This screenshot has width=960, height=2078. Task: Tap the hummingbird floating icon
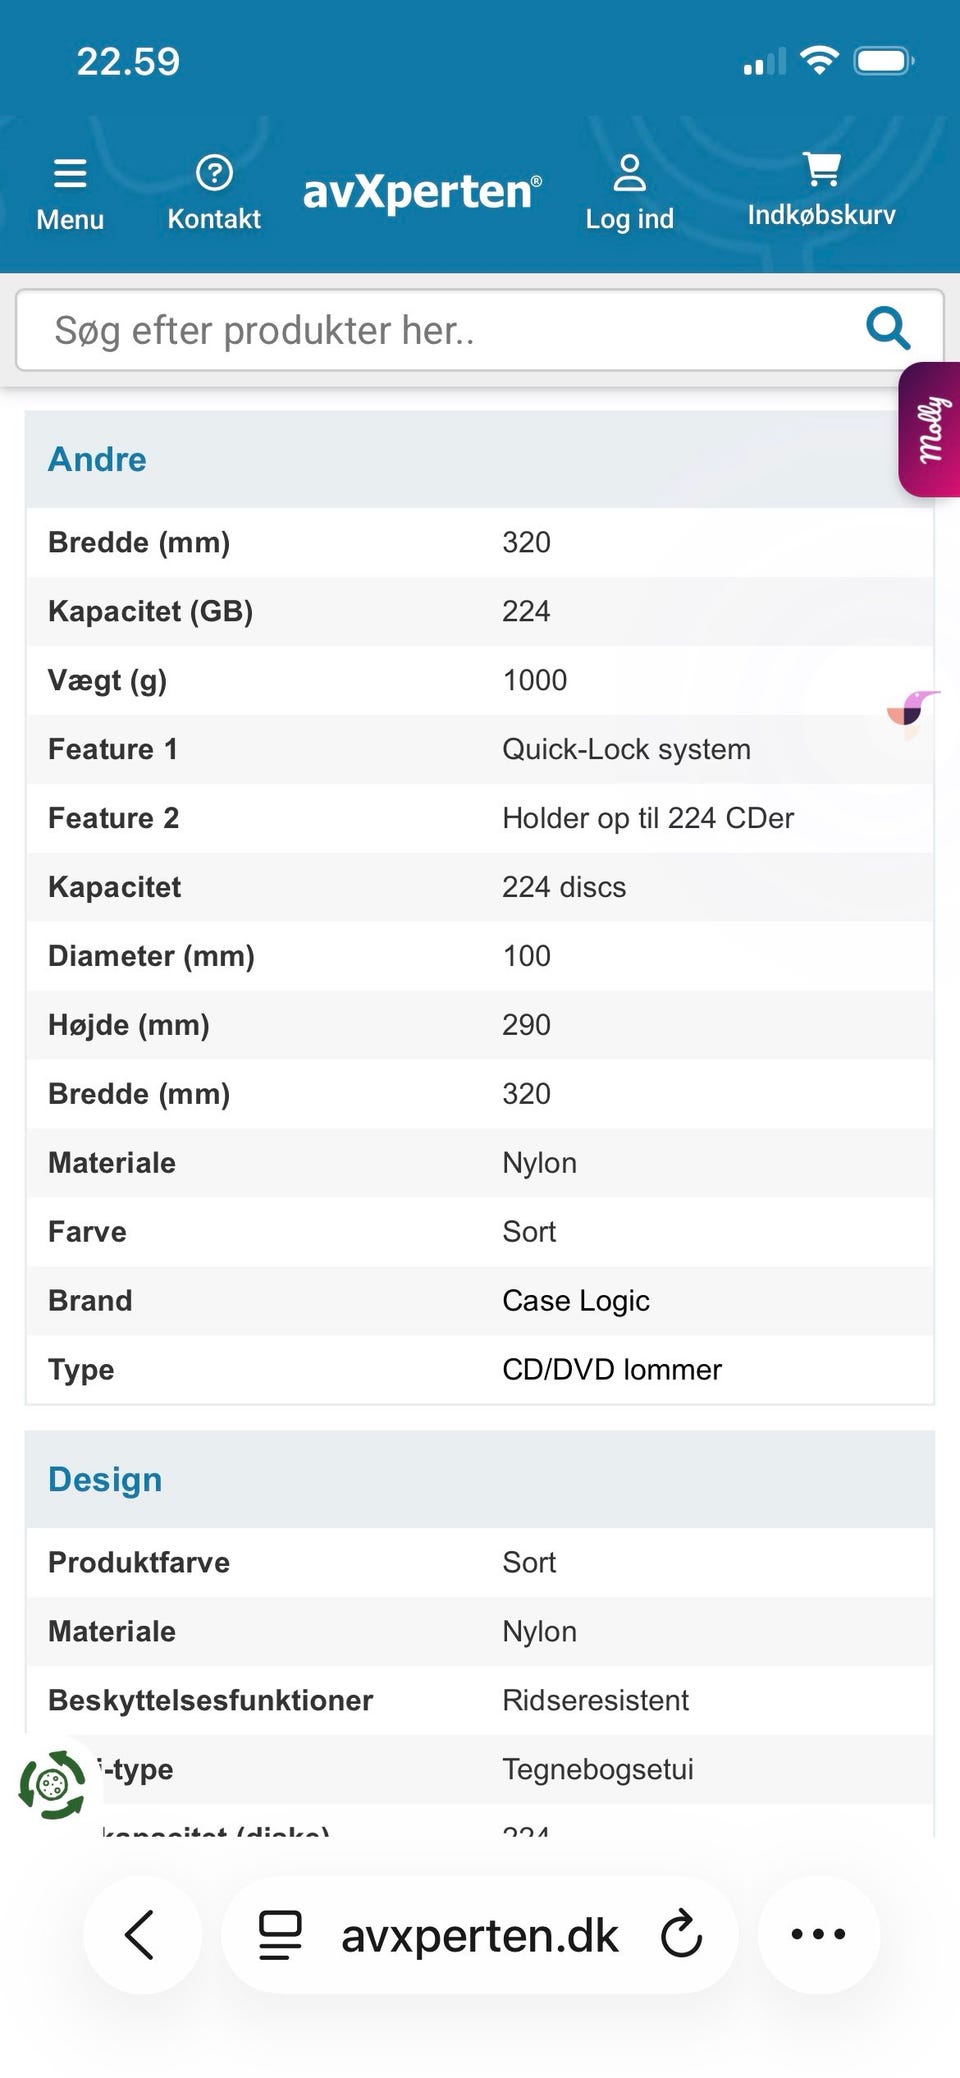pyautogui.click(x=912, y=712)
